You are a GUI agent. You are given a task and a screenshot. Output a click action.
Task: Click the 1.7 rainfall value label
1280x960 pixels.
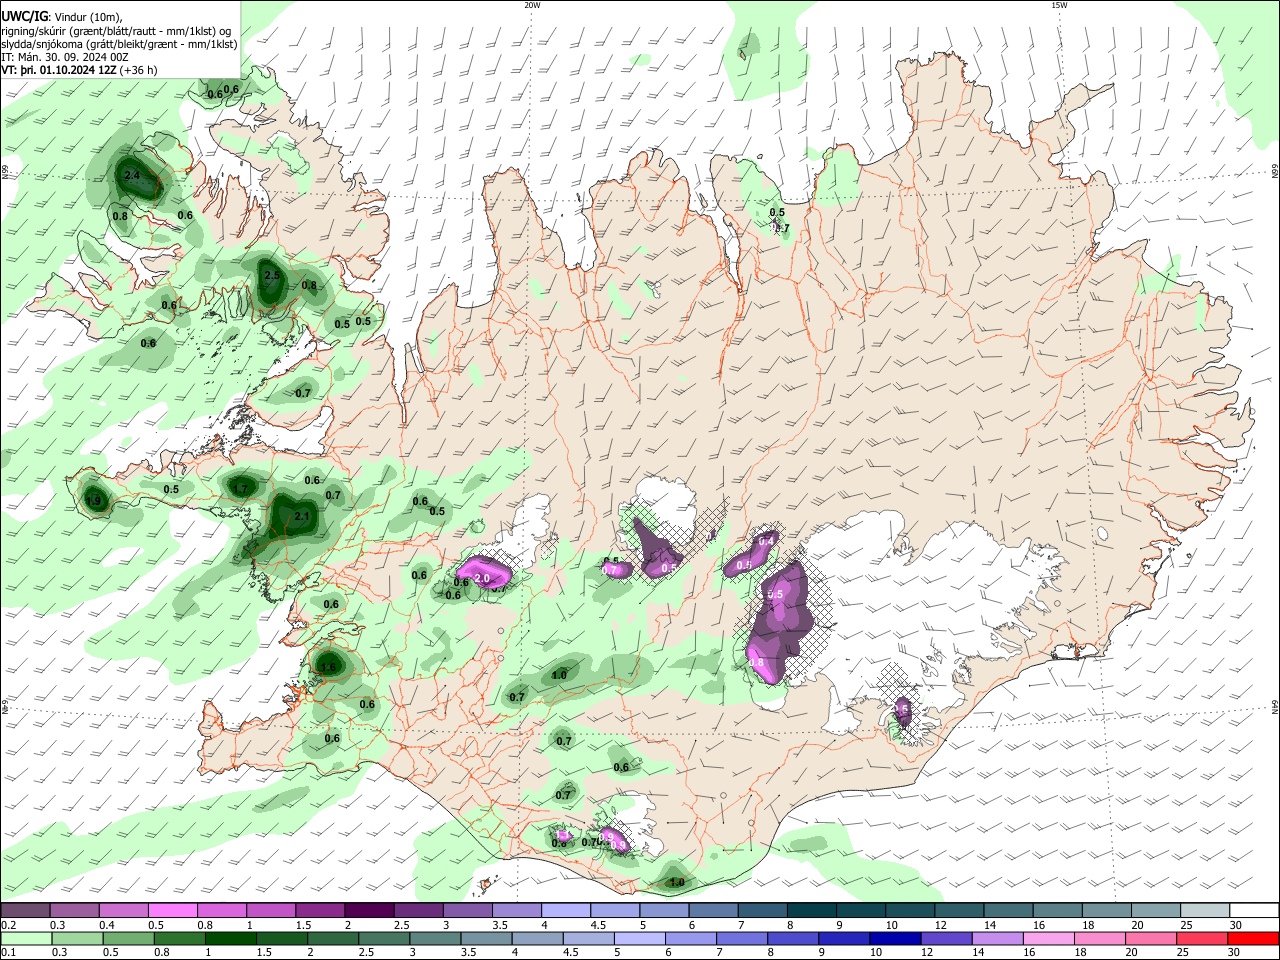click(239, 489)
